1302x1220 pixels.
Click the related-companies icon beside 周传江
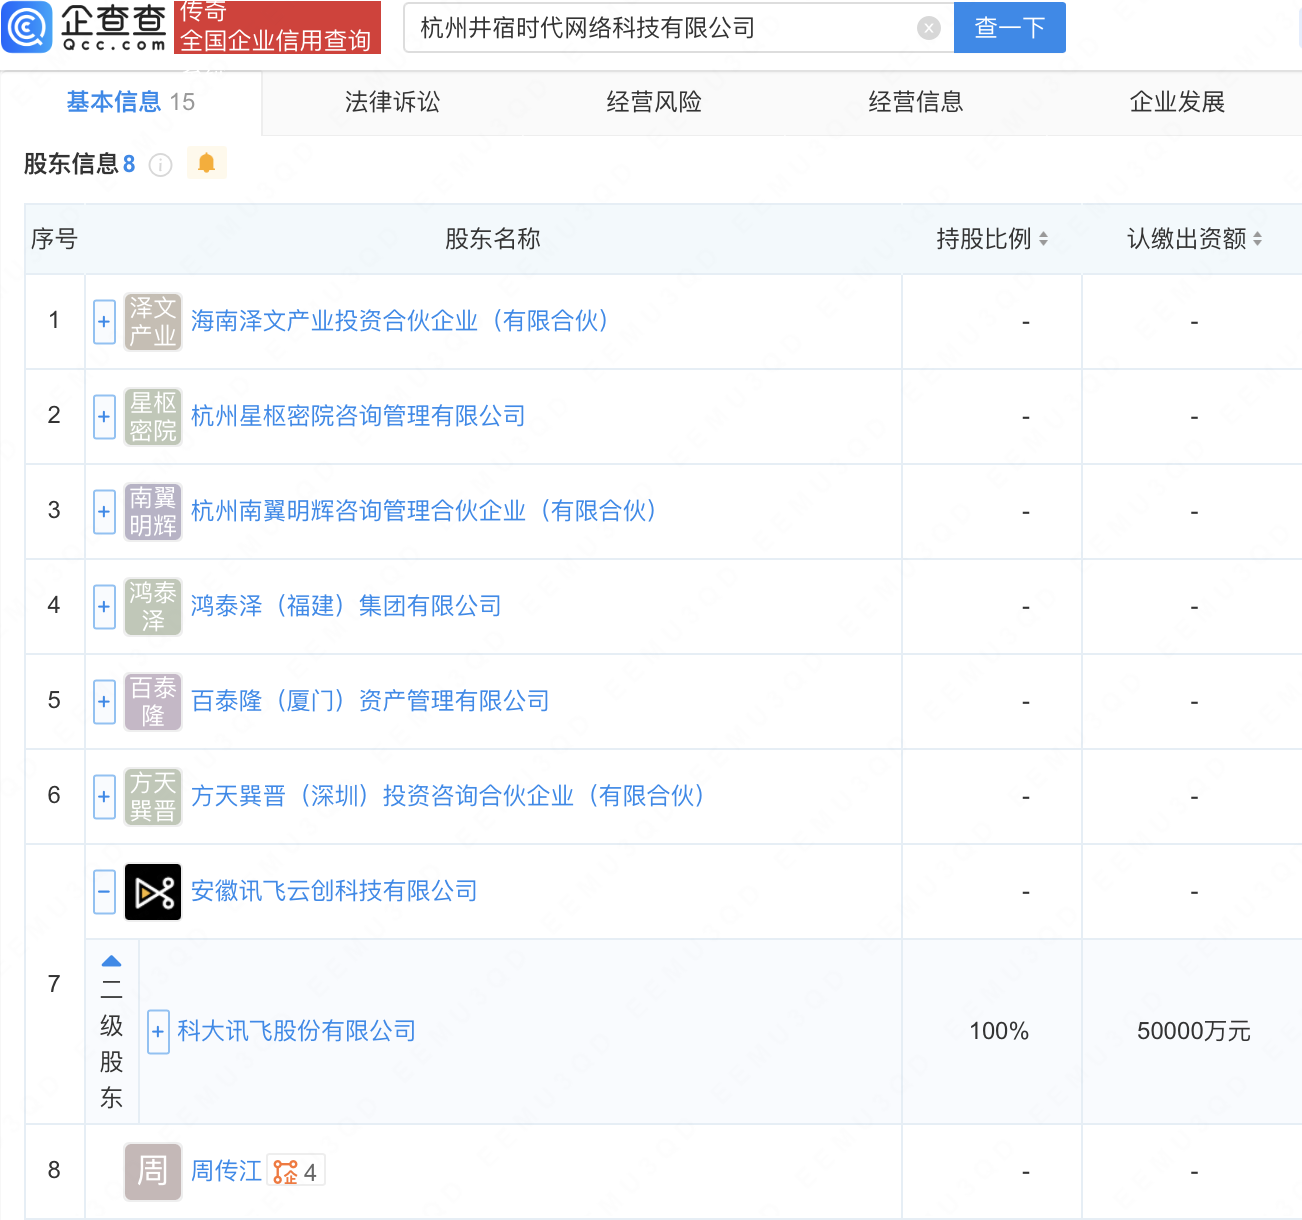tap(286, 1172)
